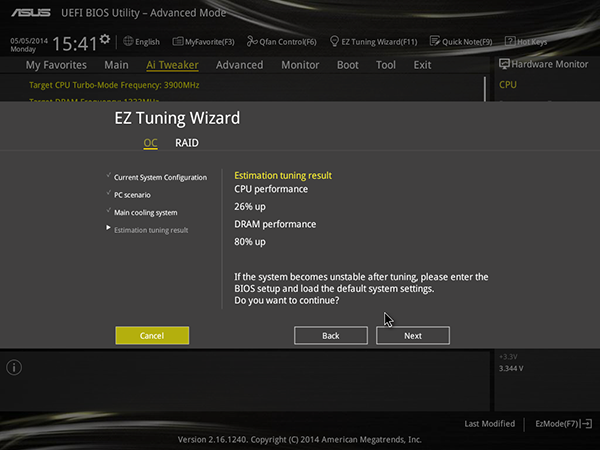Click the "CPU performance" label
Viewport: 600px width, 450px height.
pos(271,189)
